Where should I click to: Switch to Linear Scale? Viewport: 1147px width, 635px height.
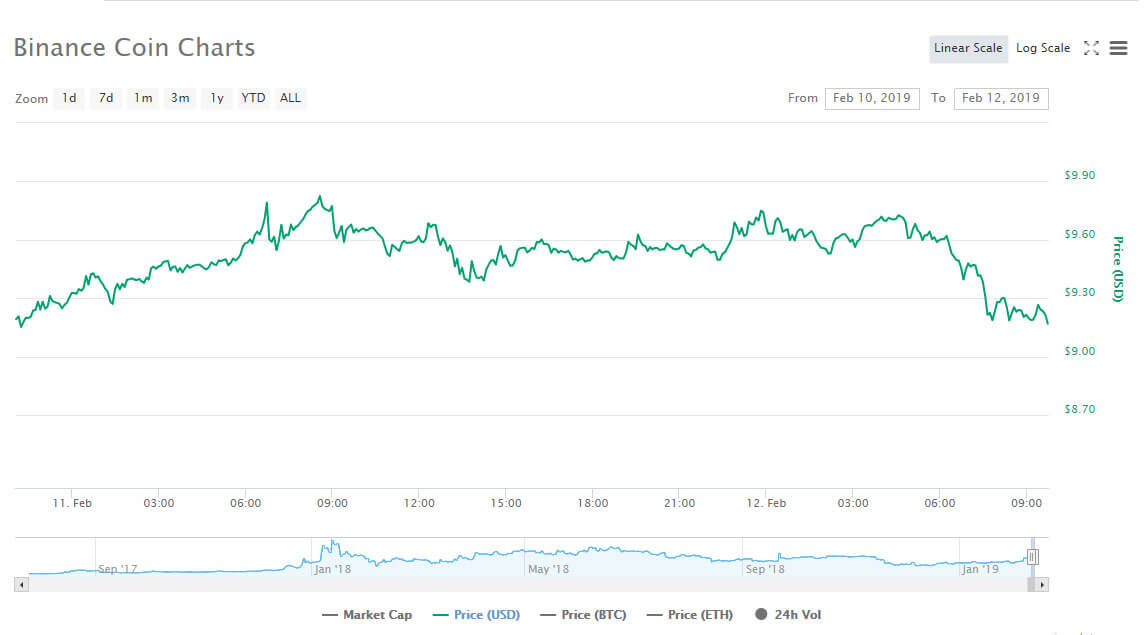tap(968, 48)
